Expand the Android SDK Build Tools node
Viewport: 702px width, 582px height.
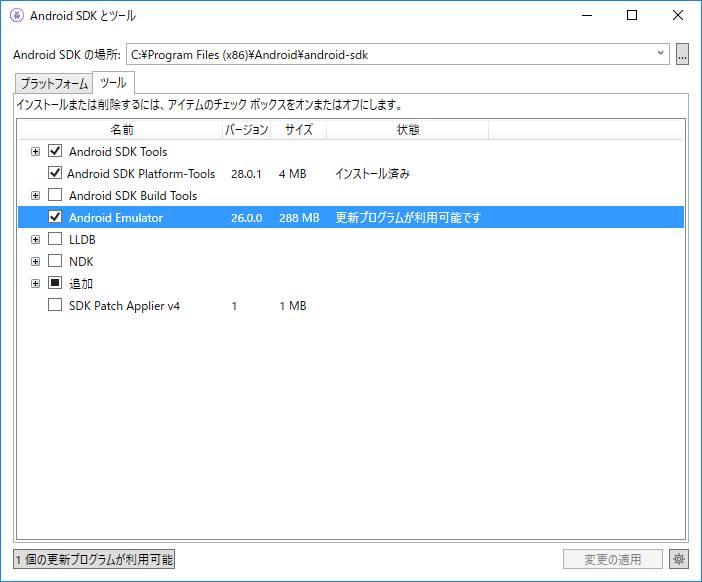35,195
